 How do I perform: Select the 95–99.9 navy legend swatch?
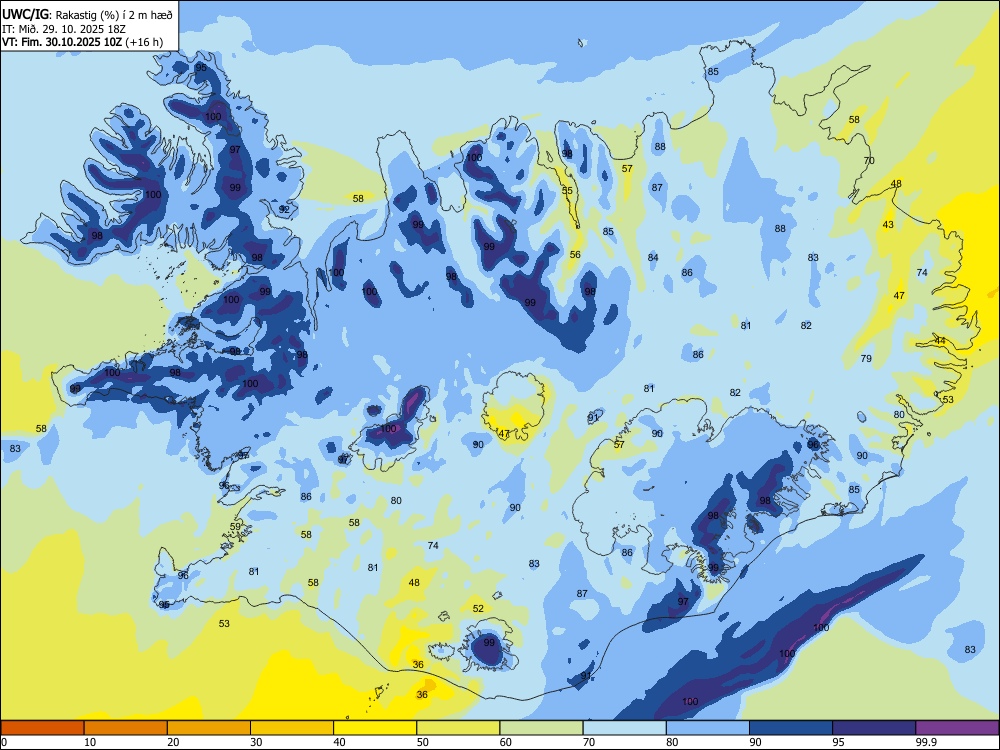(x=874, y=728)
